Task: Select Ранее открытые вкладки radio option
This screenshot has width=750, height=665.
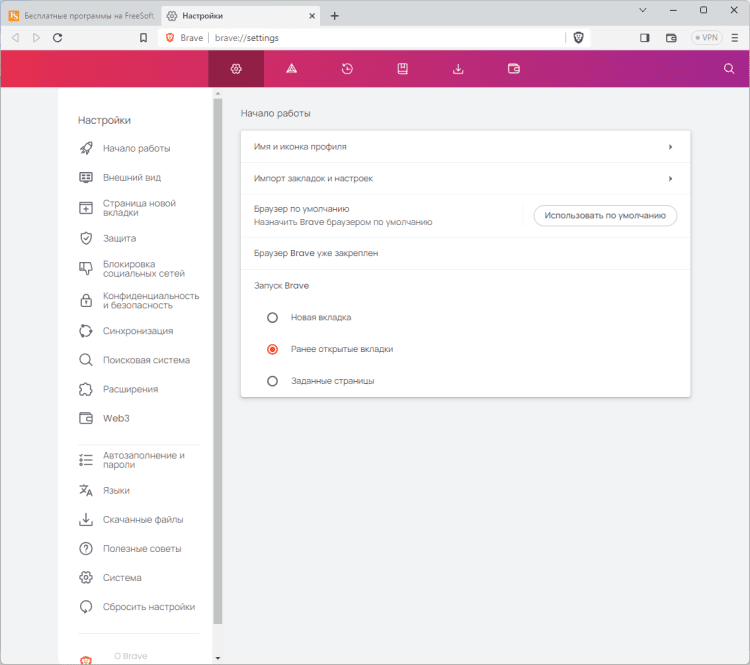Action: pyautogui.click(x=272, y=349)
